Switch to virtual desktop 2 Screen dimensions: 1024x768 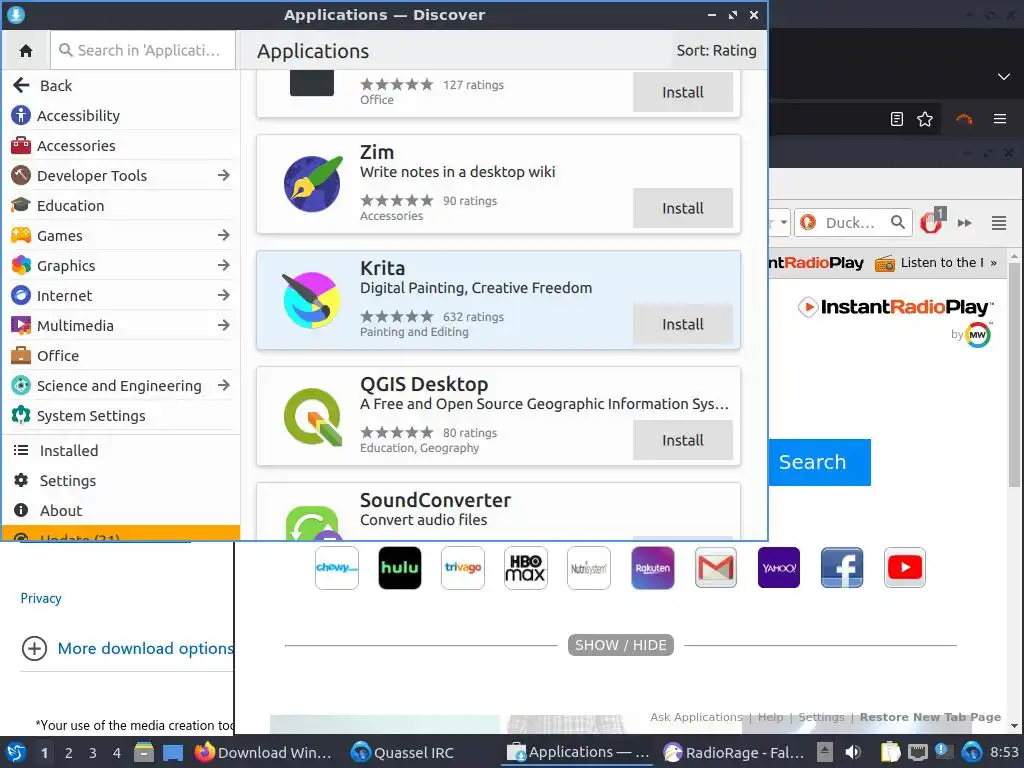coord(69,753)
